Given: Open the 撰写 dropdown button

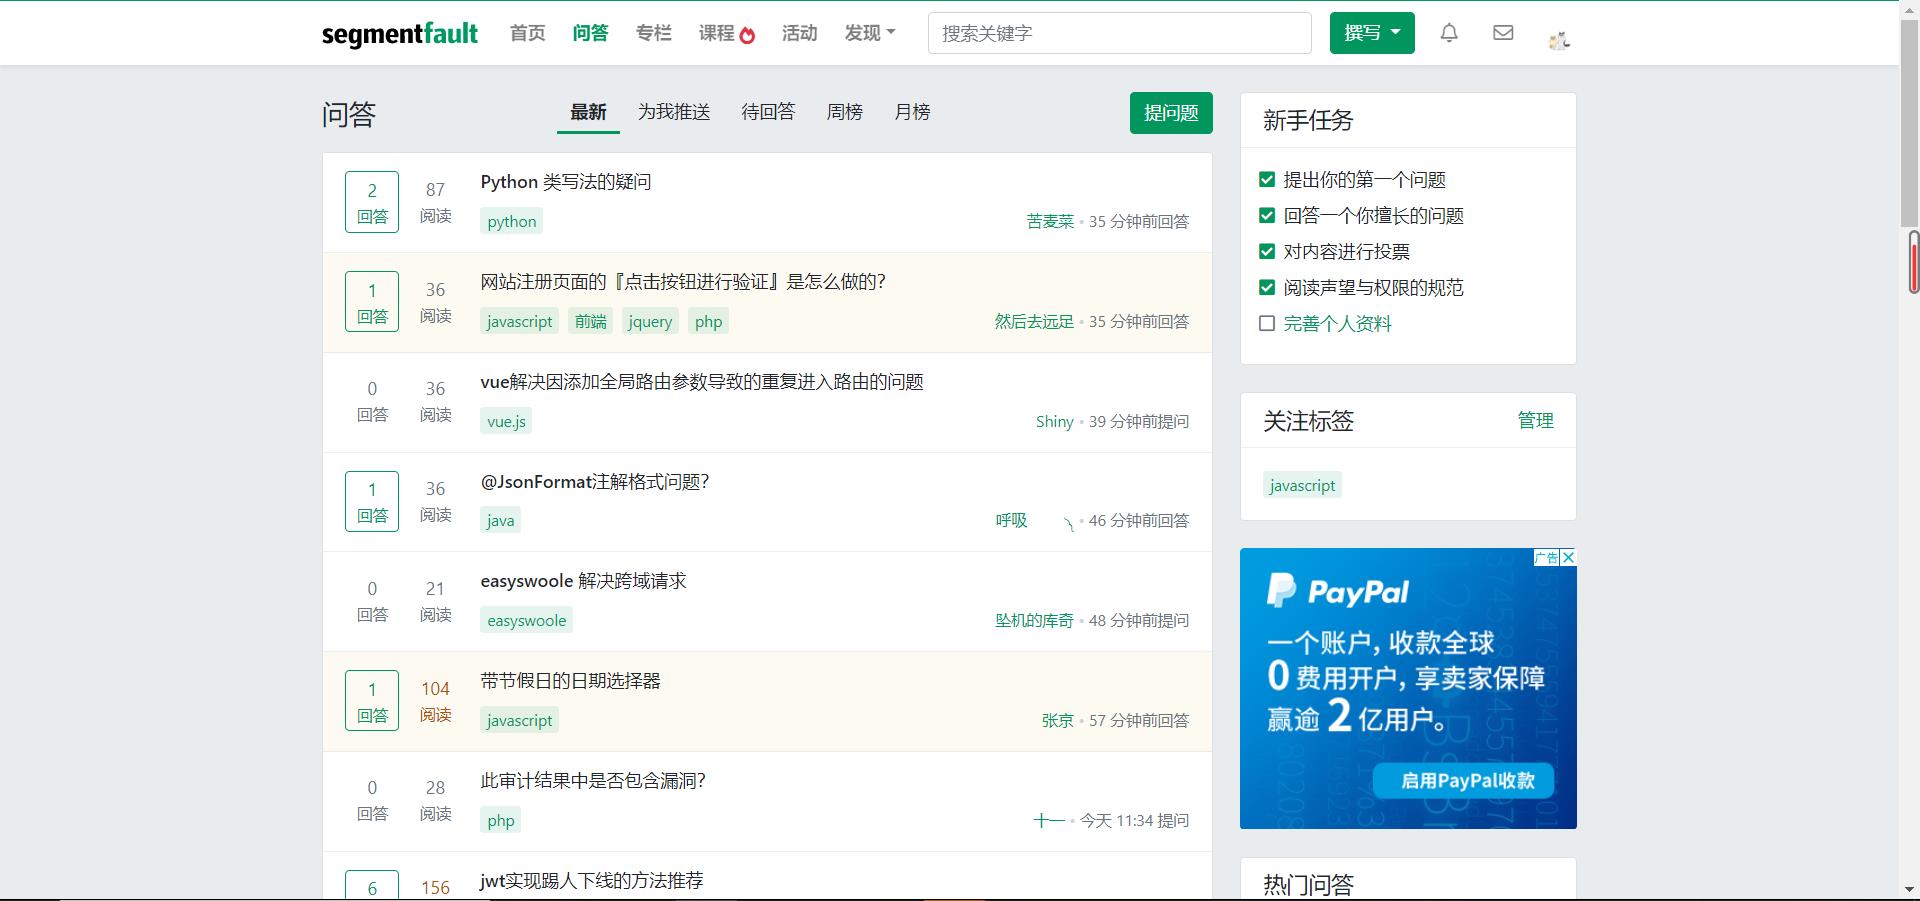Looking at the screenshot, I should [1372, 33].
